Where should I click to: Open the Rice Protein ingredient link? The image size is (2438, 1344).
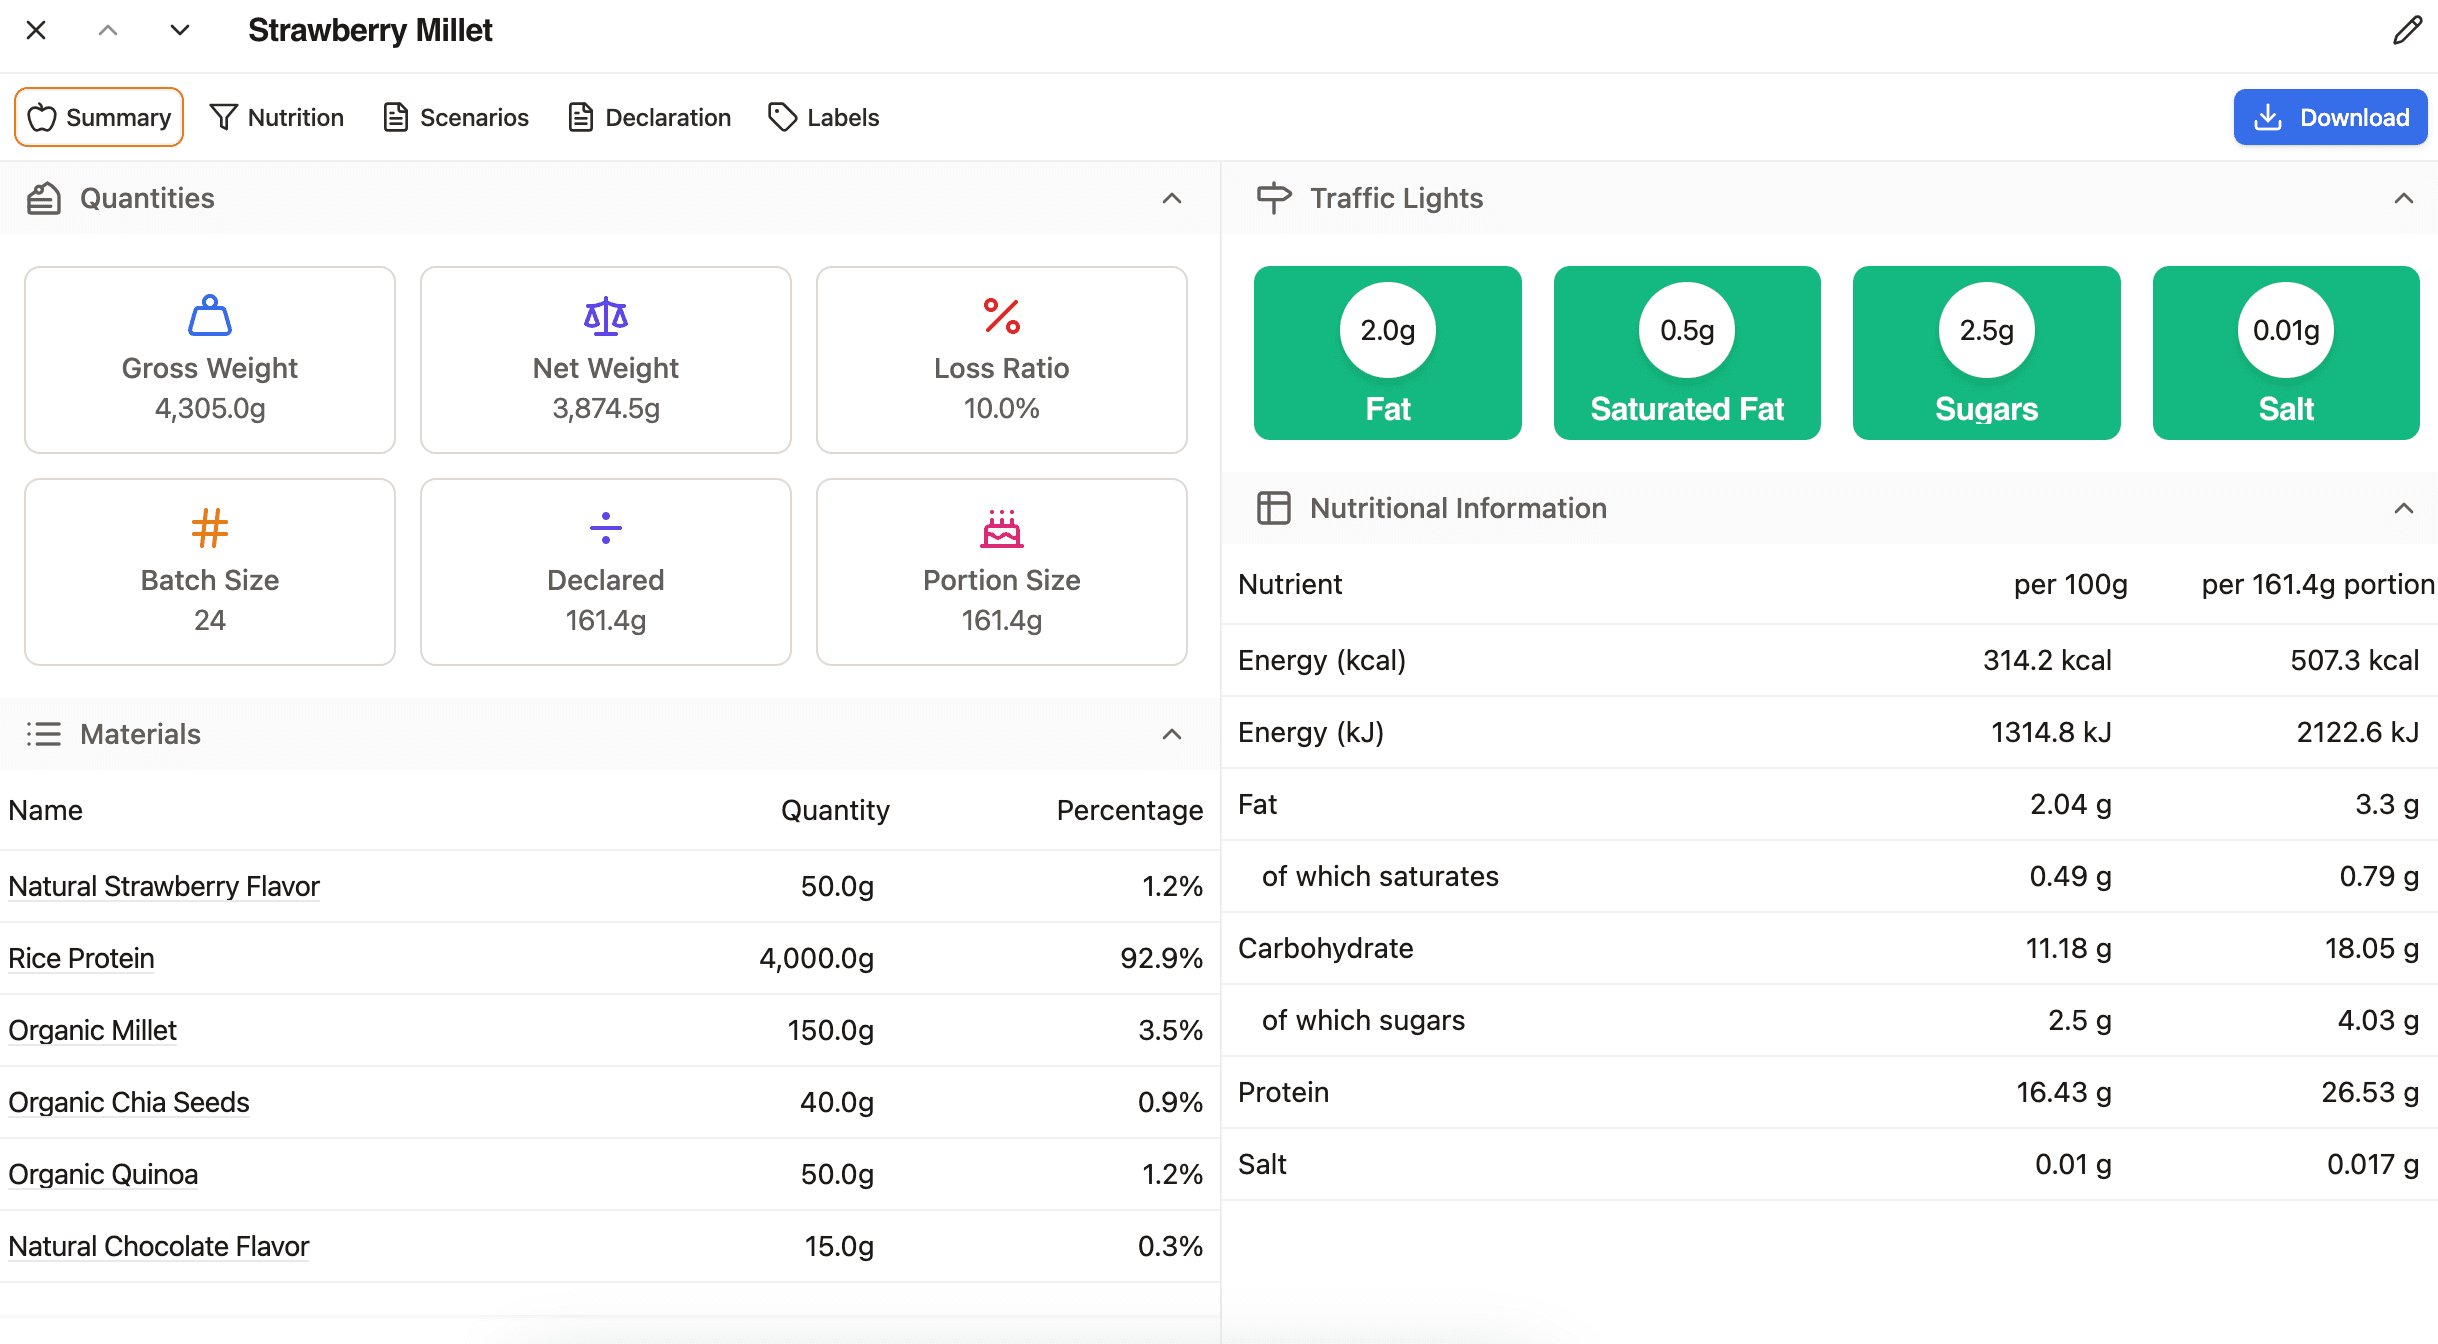(x=81, y=958)
